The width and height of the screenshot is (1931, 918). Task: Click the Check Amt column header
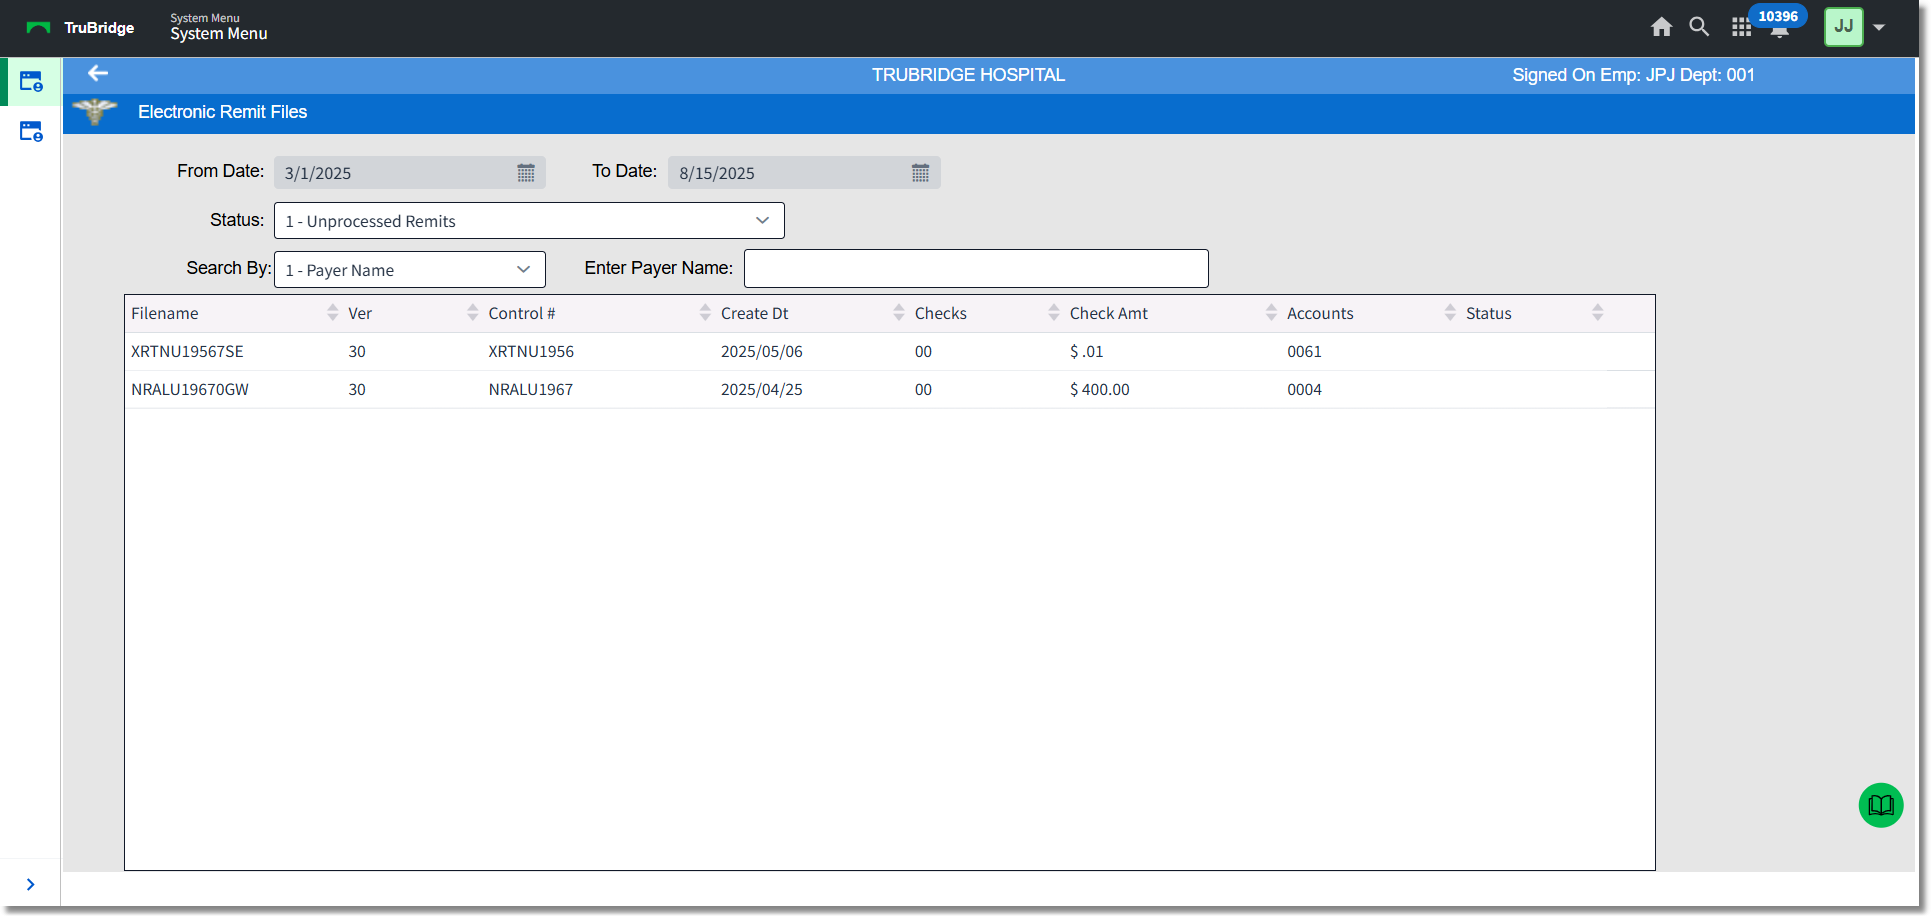[x=1109, y=313]
